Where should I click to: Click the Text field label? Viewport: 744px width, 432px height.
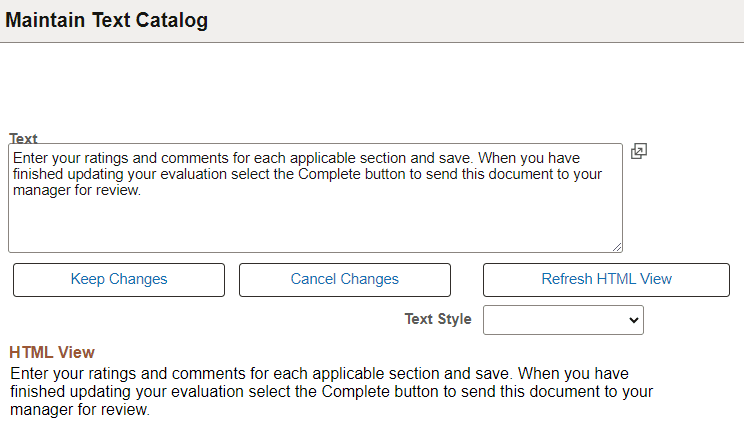23,139
